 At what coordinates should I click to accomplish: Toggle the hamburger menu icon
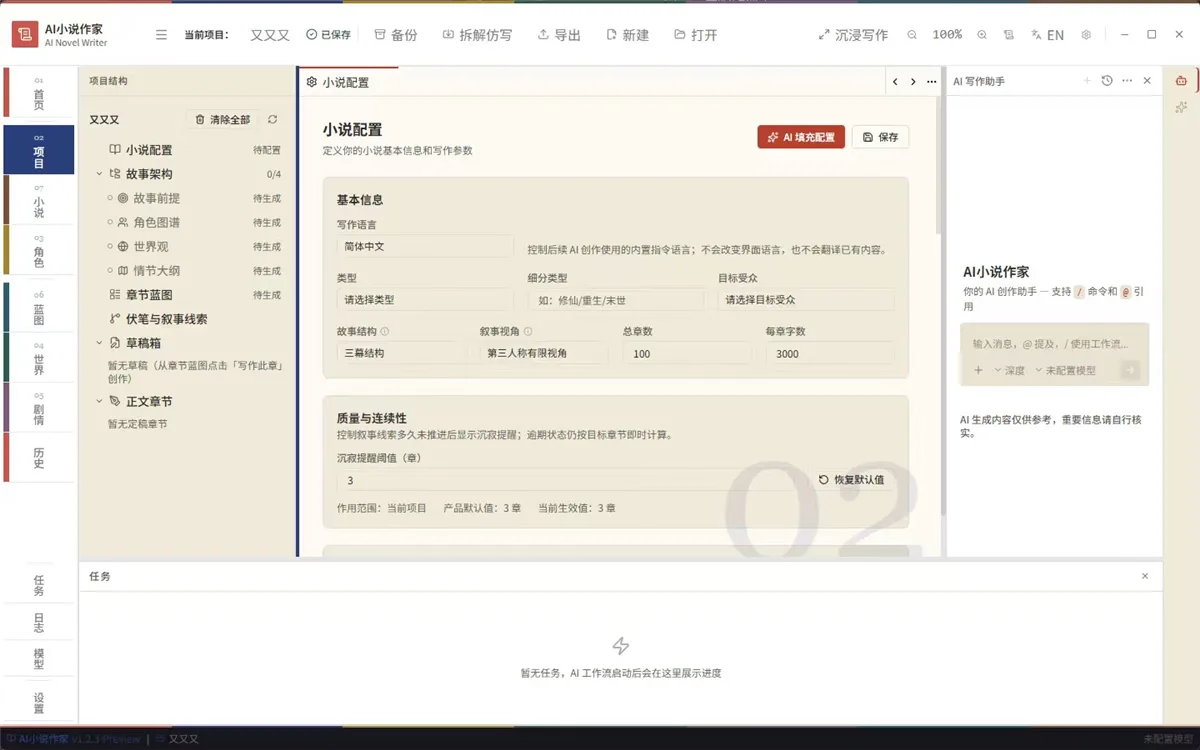(161, 35)
